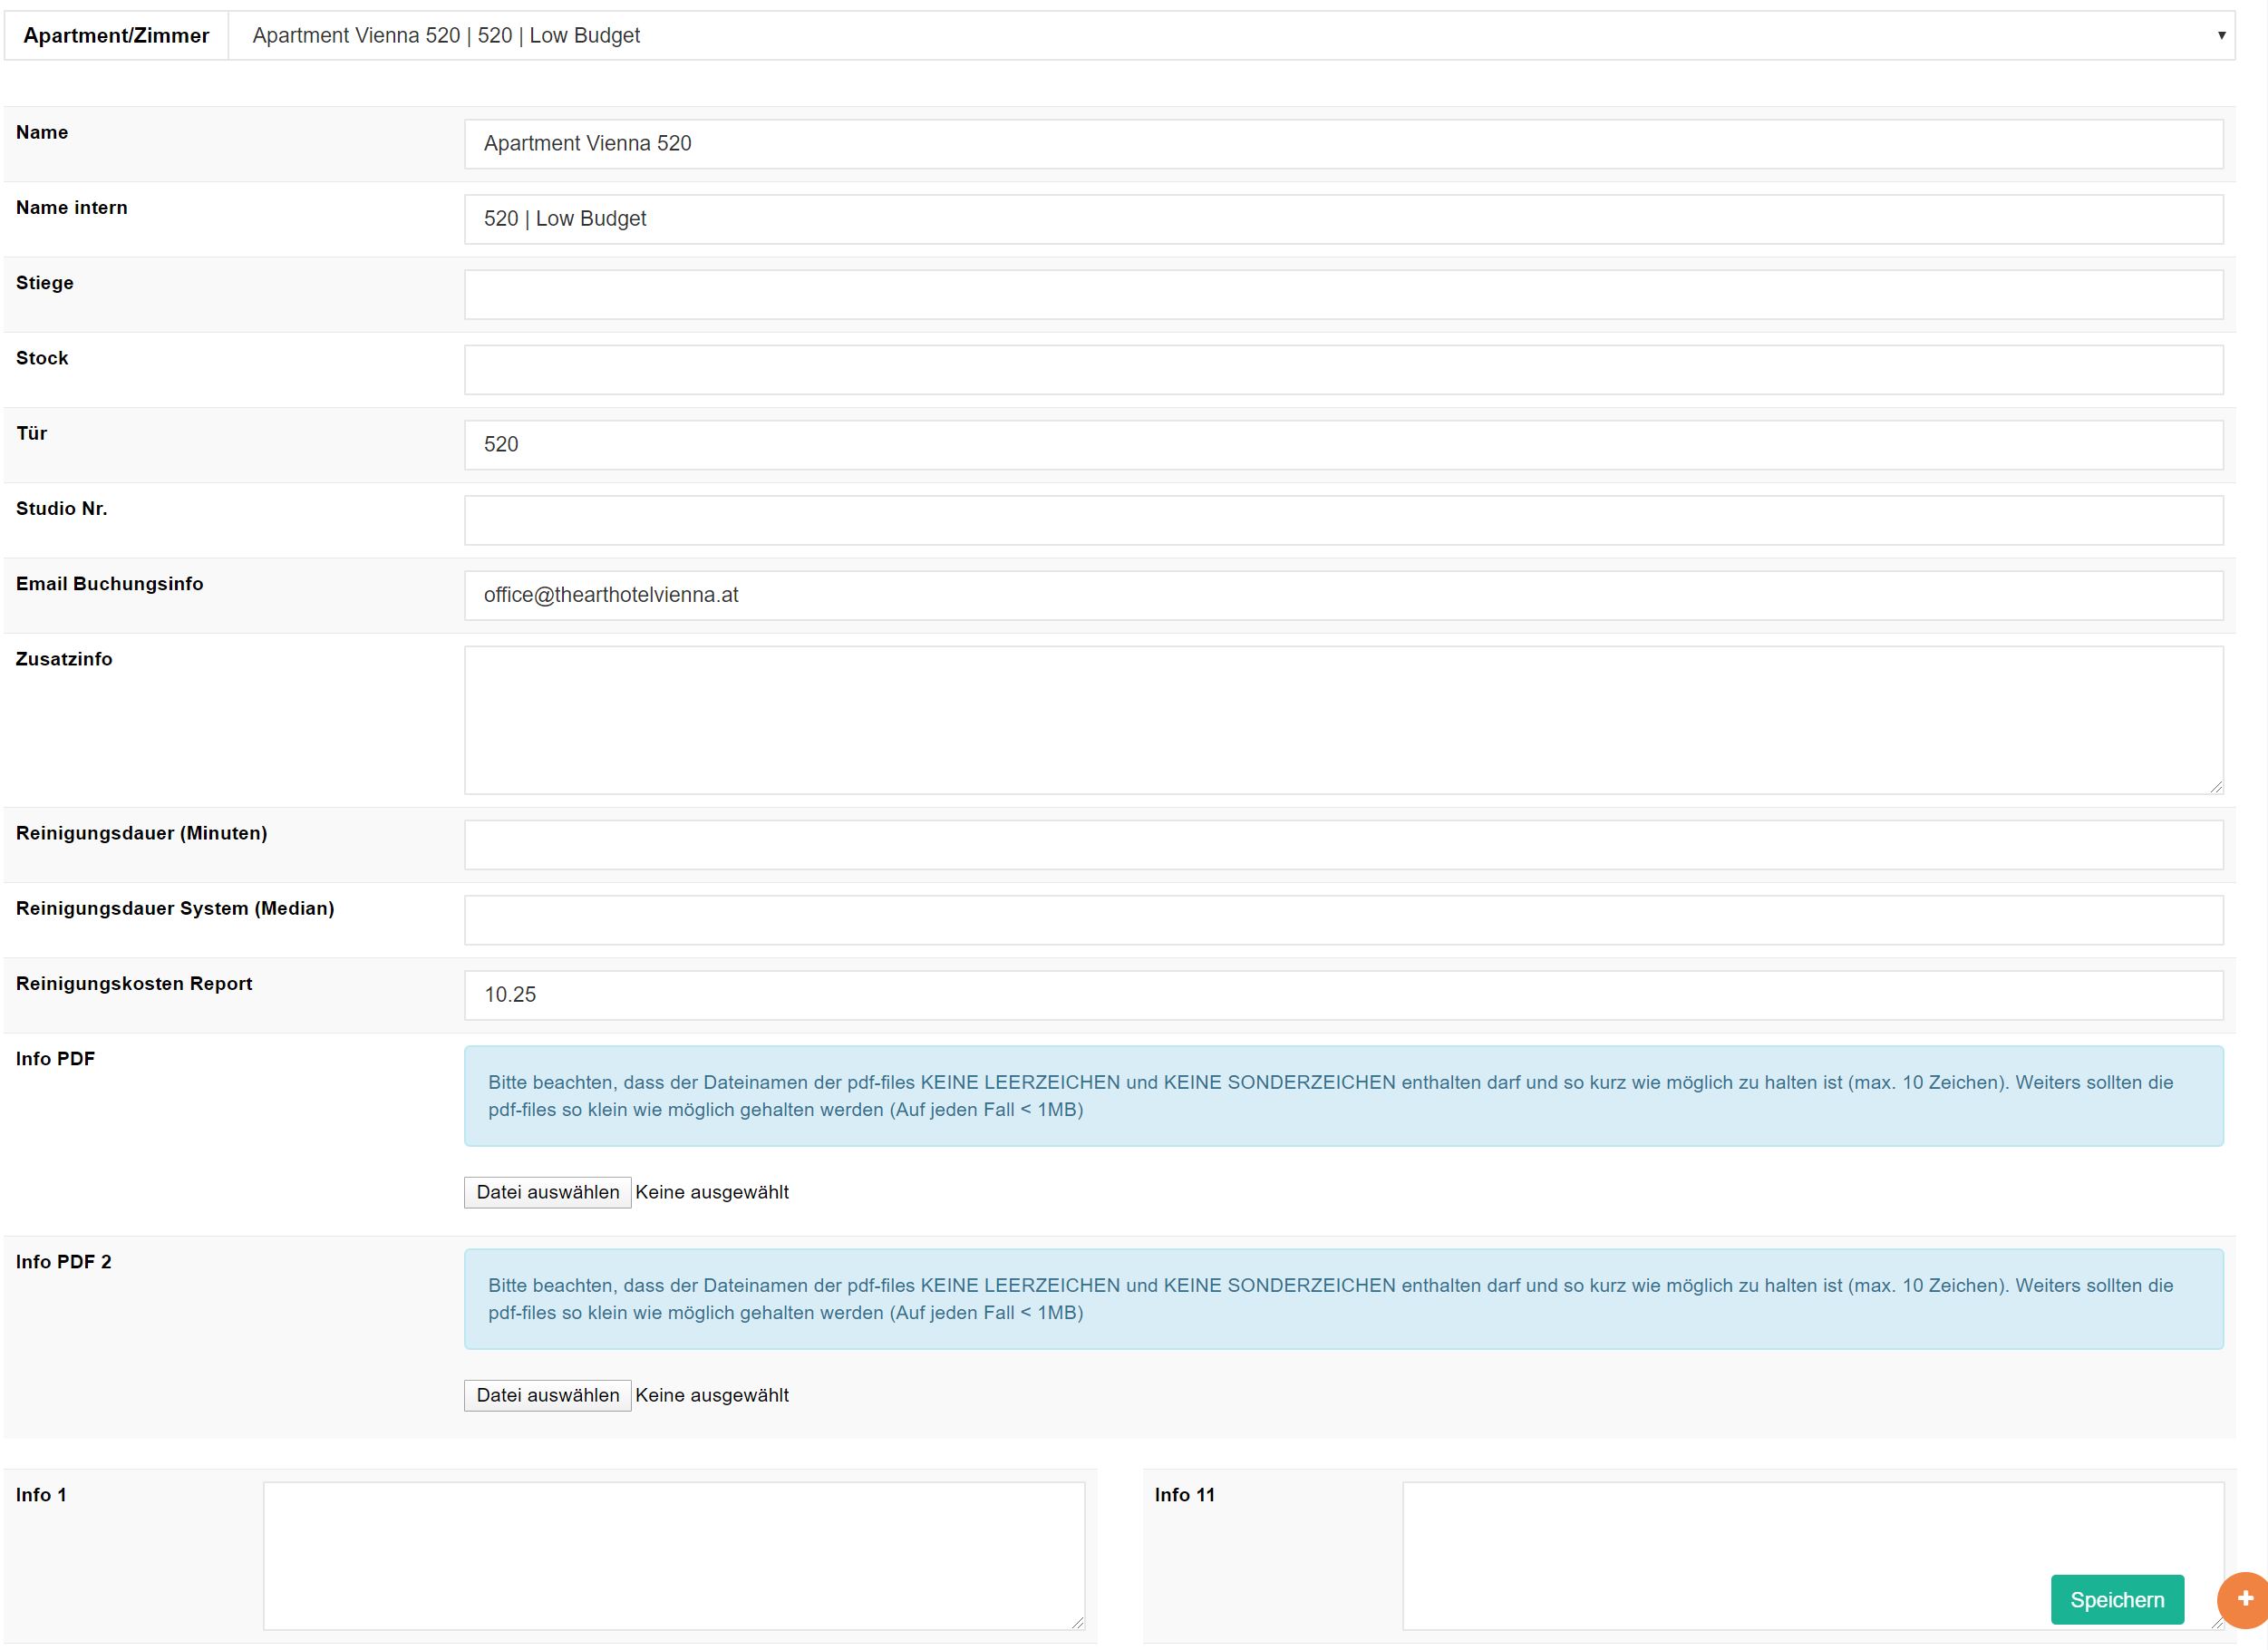Focus the Name input field
The height and width of the screenshot is (1650, 2268).
click(1343, 144)
